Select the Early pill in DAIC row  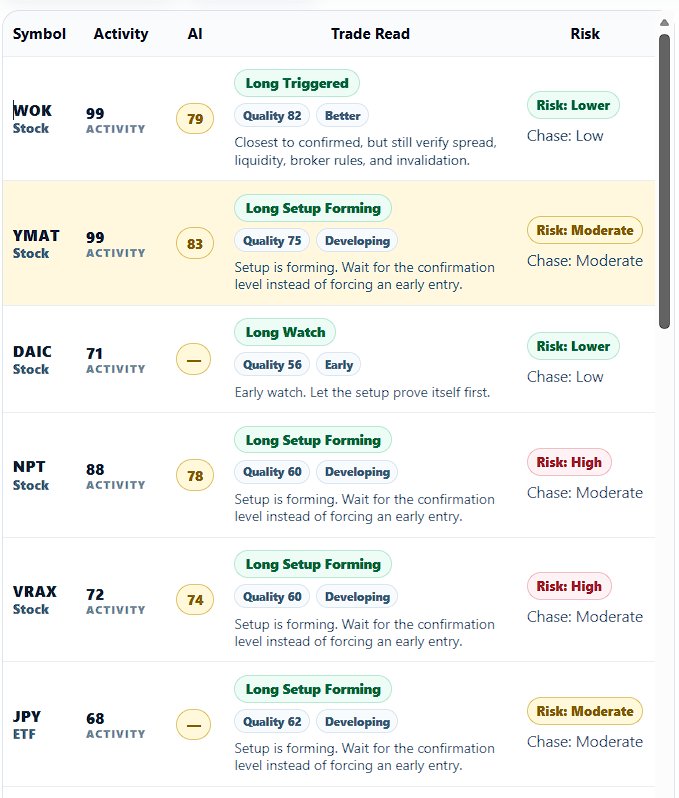pos(338,365)
